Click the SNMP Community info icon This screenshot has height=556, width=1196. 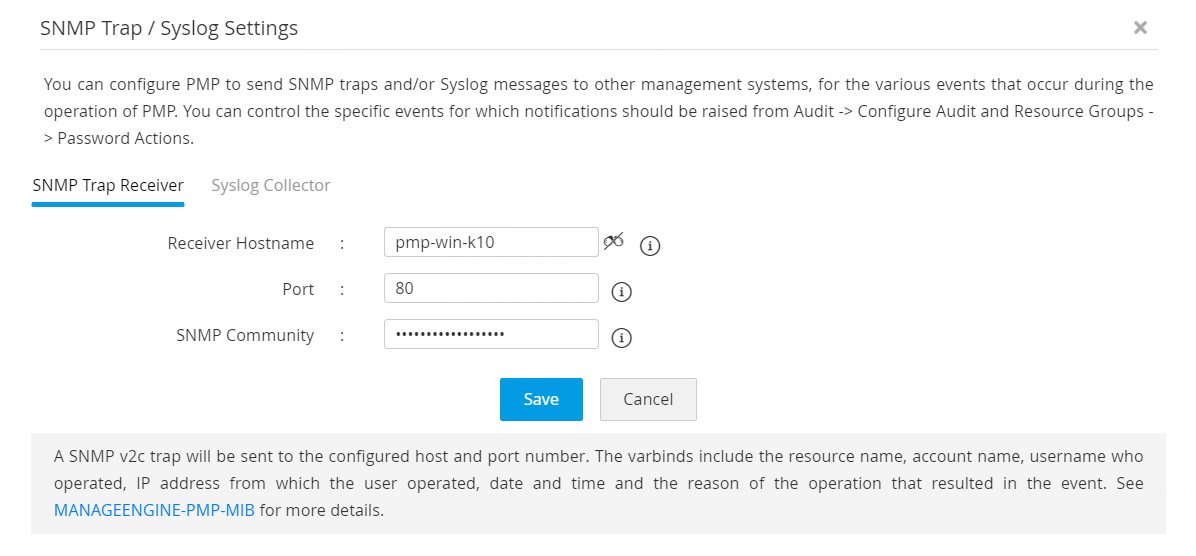click(x=621, y=338)
